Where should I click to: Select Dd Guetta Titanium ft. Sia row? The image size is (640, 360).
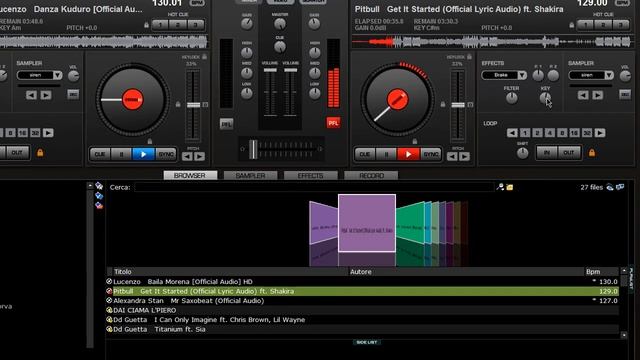(x=362, y=329)
